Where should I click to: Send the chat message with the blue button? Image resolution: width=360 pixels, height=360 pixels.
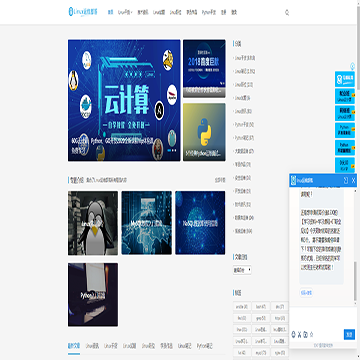(x=349, y=334)
